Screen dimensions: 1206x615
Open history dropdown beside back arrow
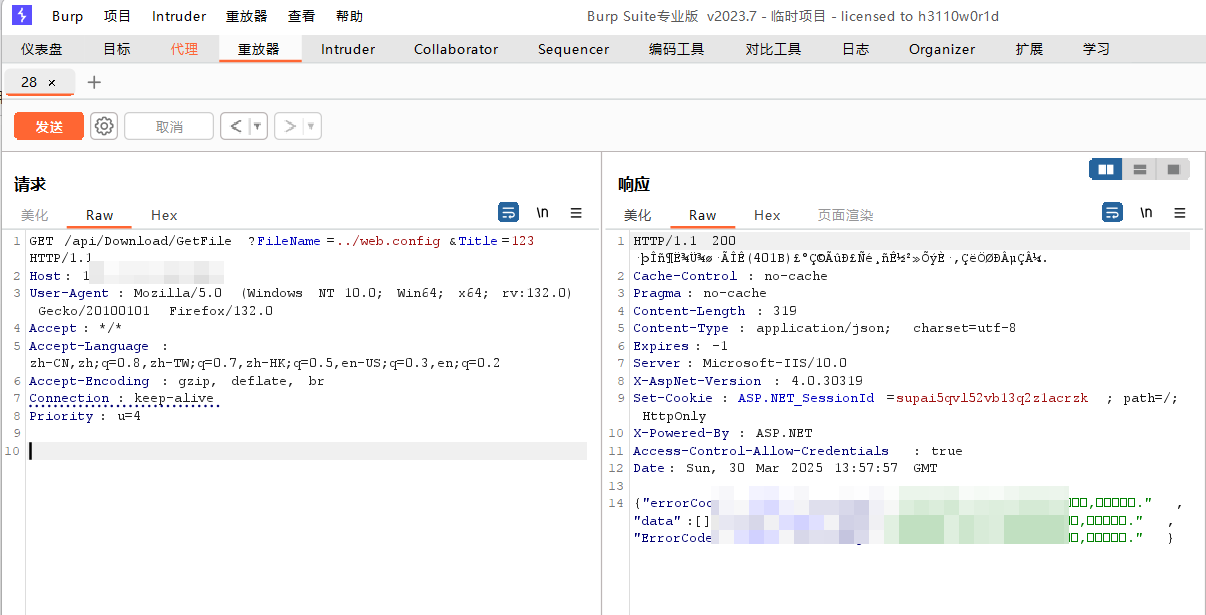pyautogui.click(x=258, y=126)
